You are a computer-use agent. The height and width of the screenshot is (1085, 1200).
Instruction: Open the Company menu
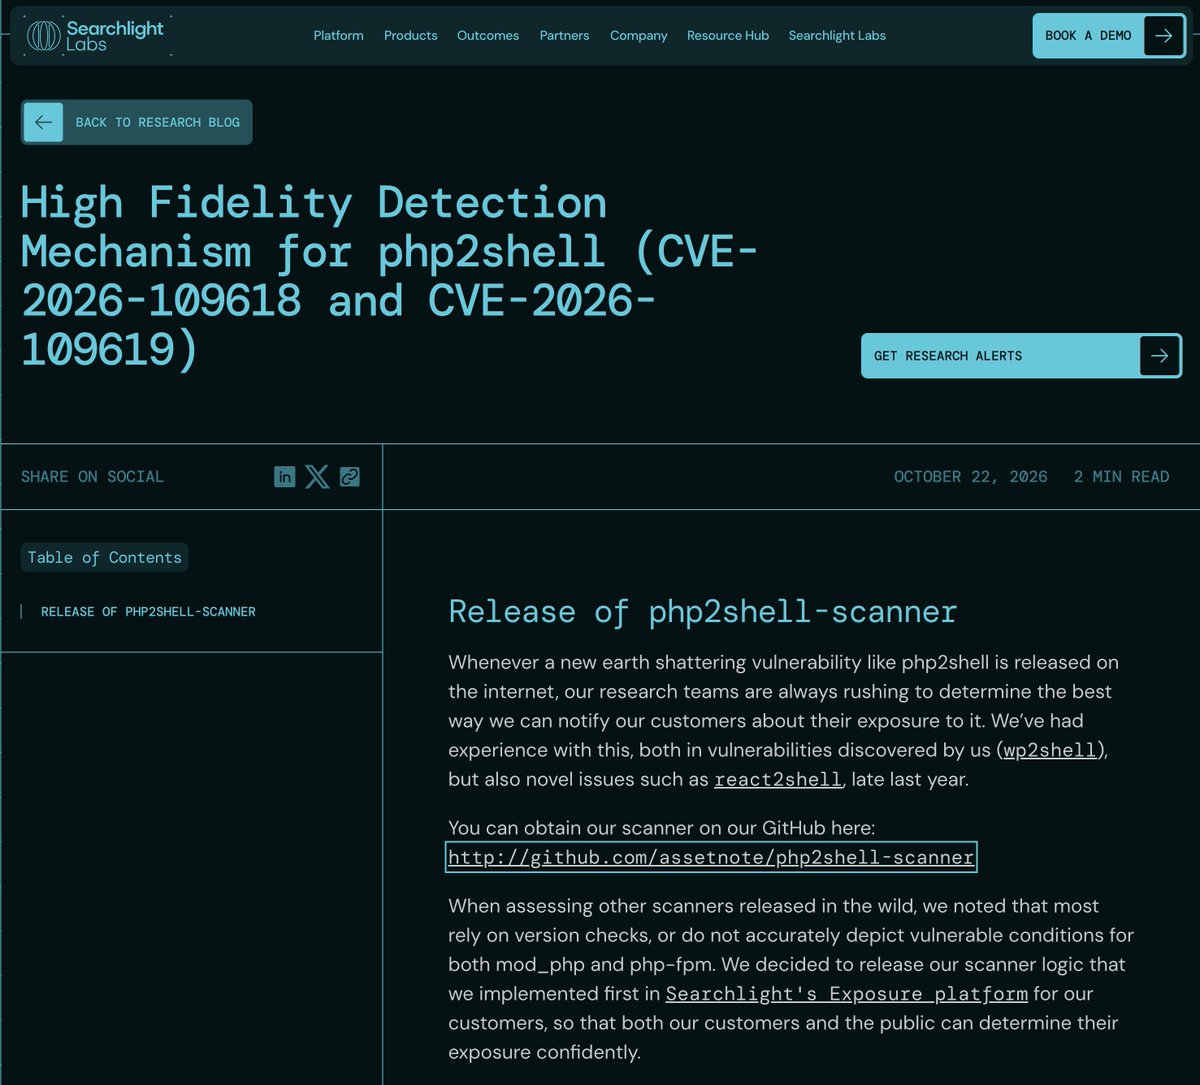pos(639,35)
